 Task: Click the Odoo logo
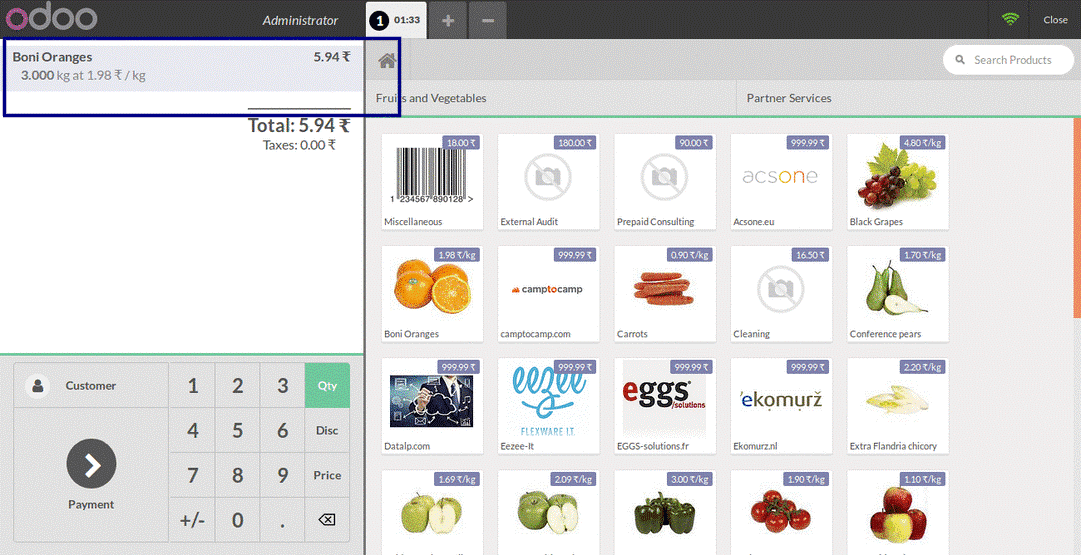tap(51, 19)
